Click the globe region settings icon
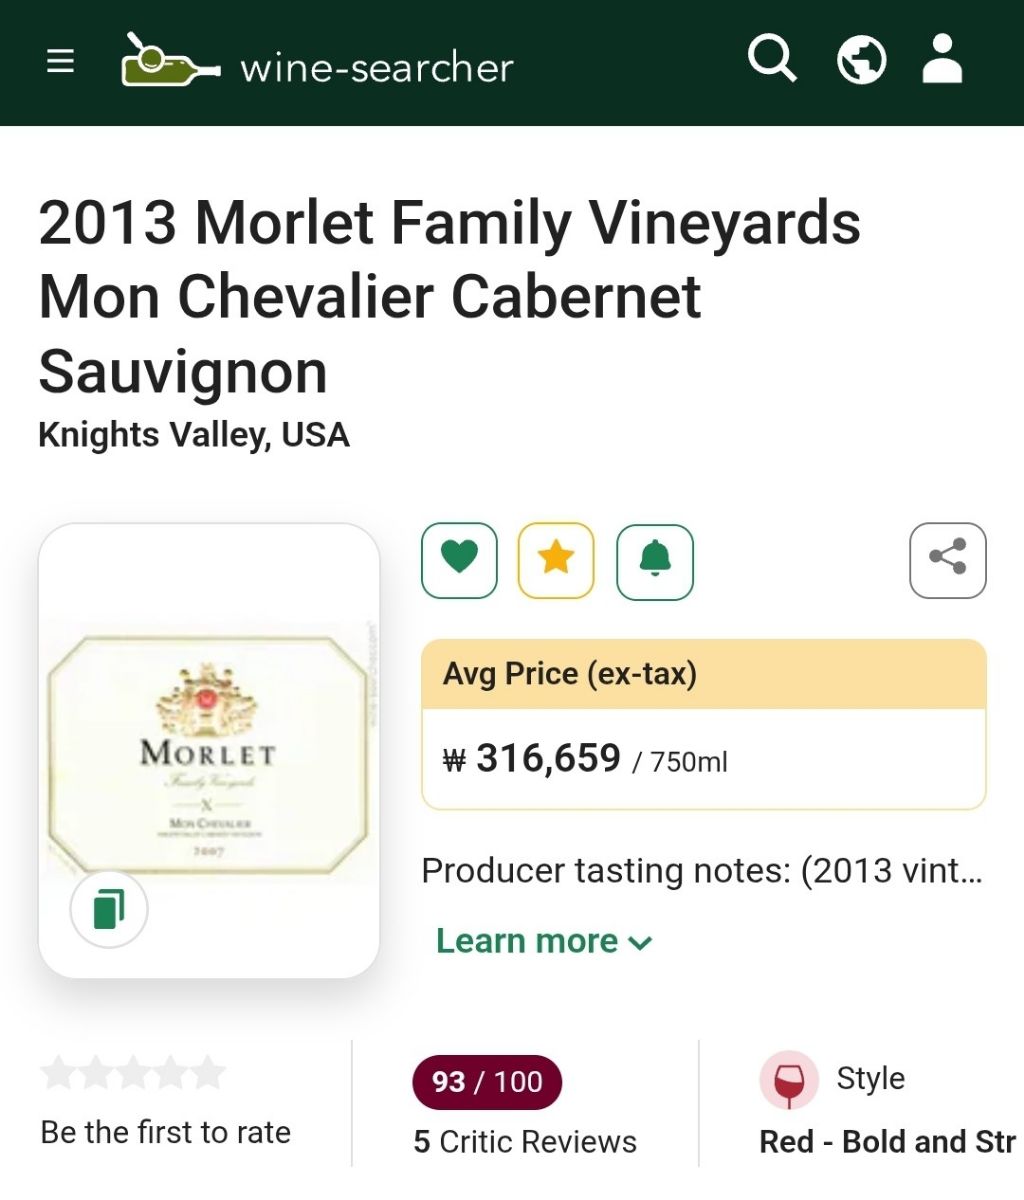 point(861,60)
